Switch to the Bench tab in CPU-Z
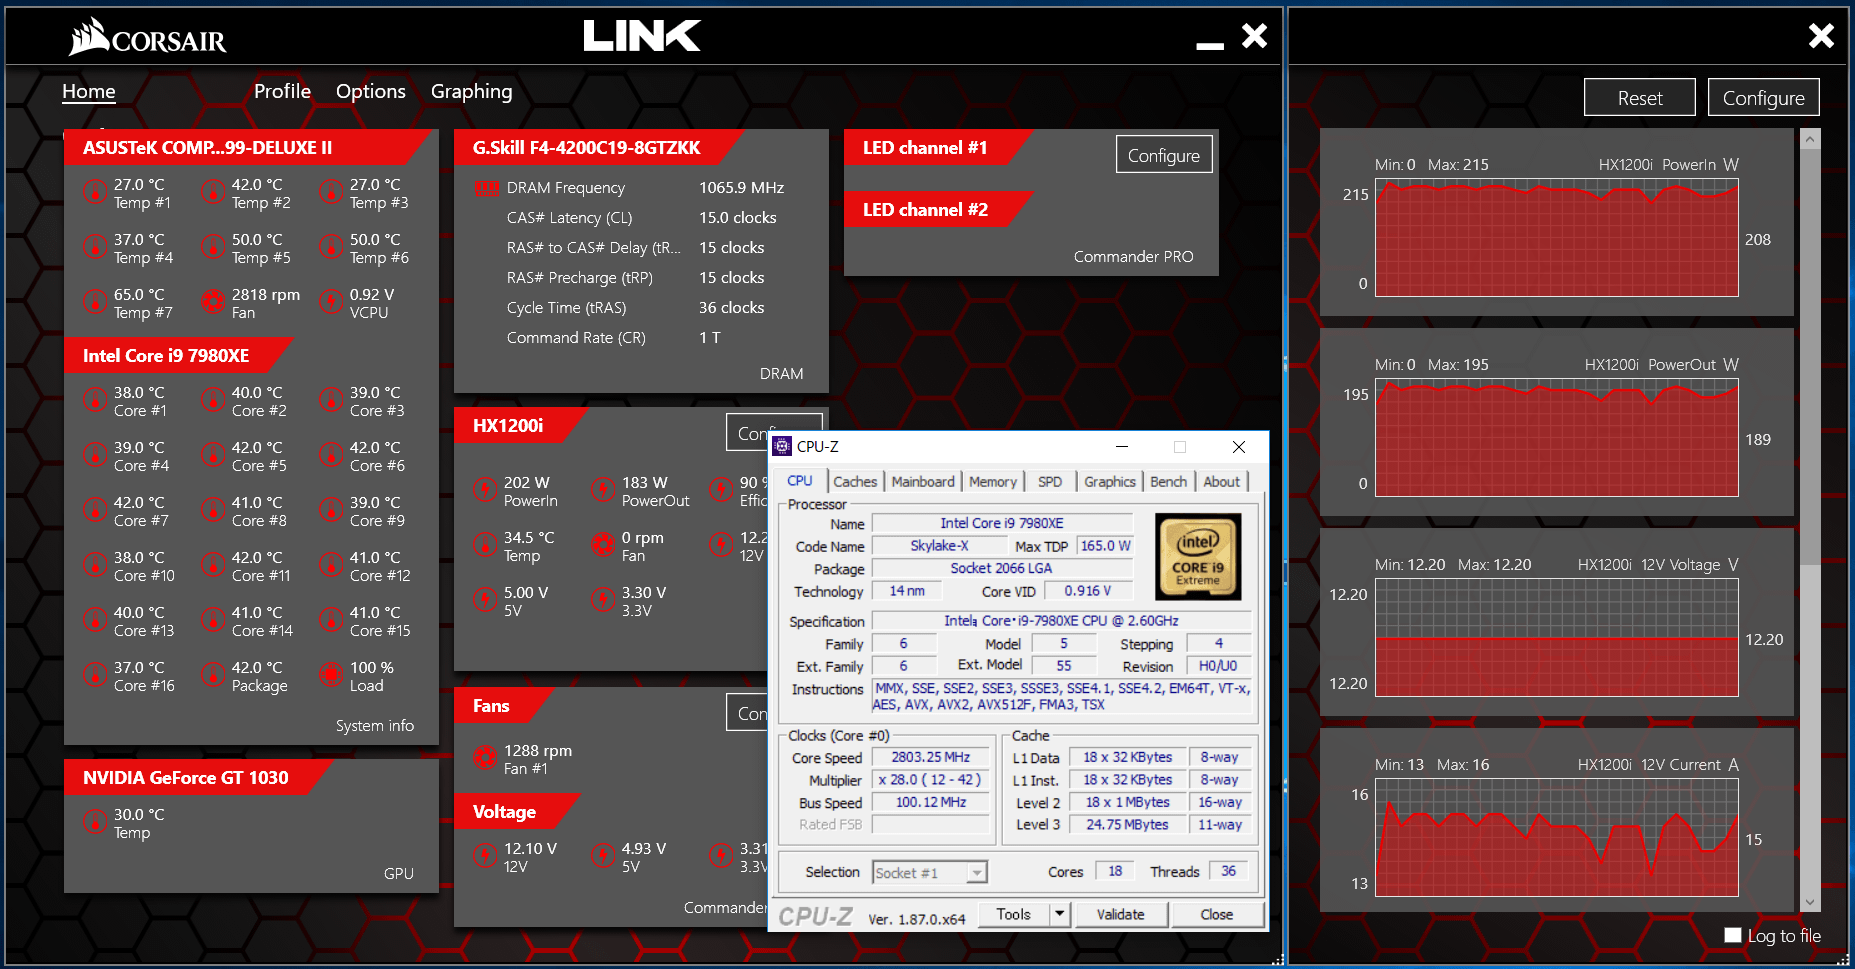This screenshot has height=969, width=1855. click(1168, 482)
